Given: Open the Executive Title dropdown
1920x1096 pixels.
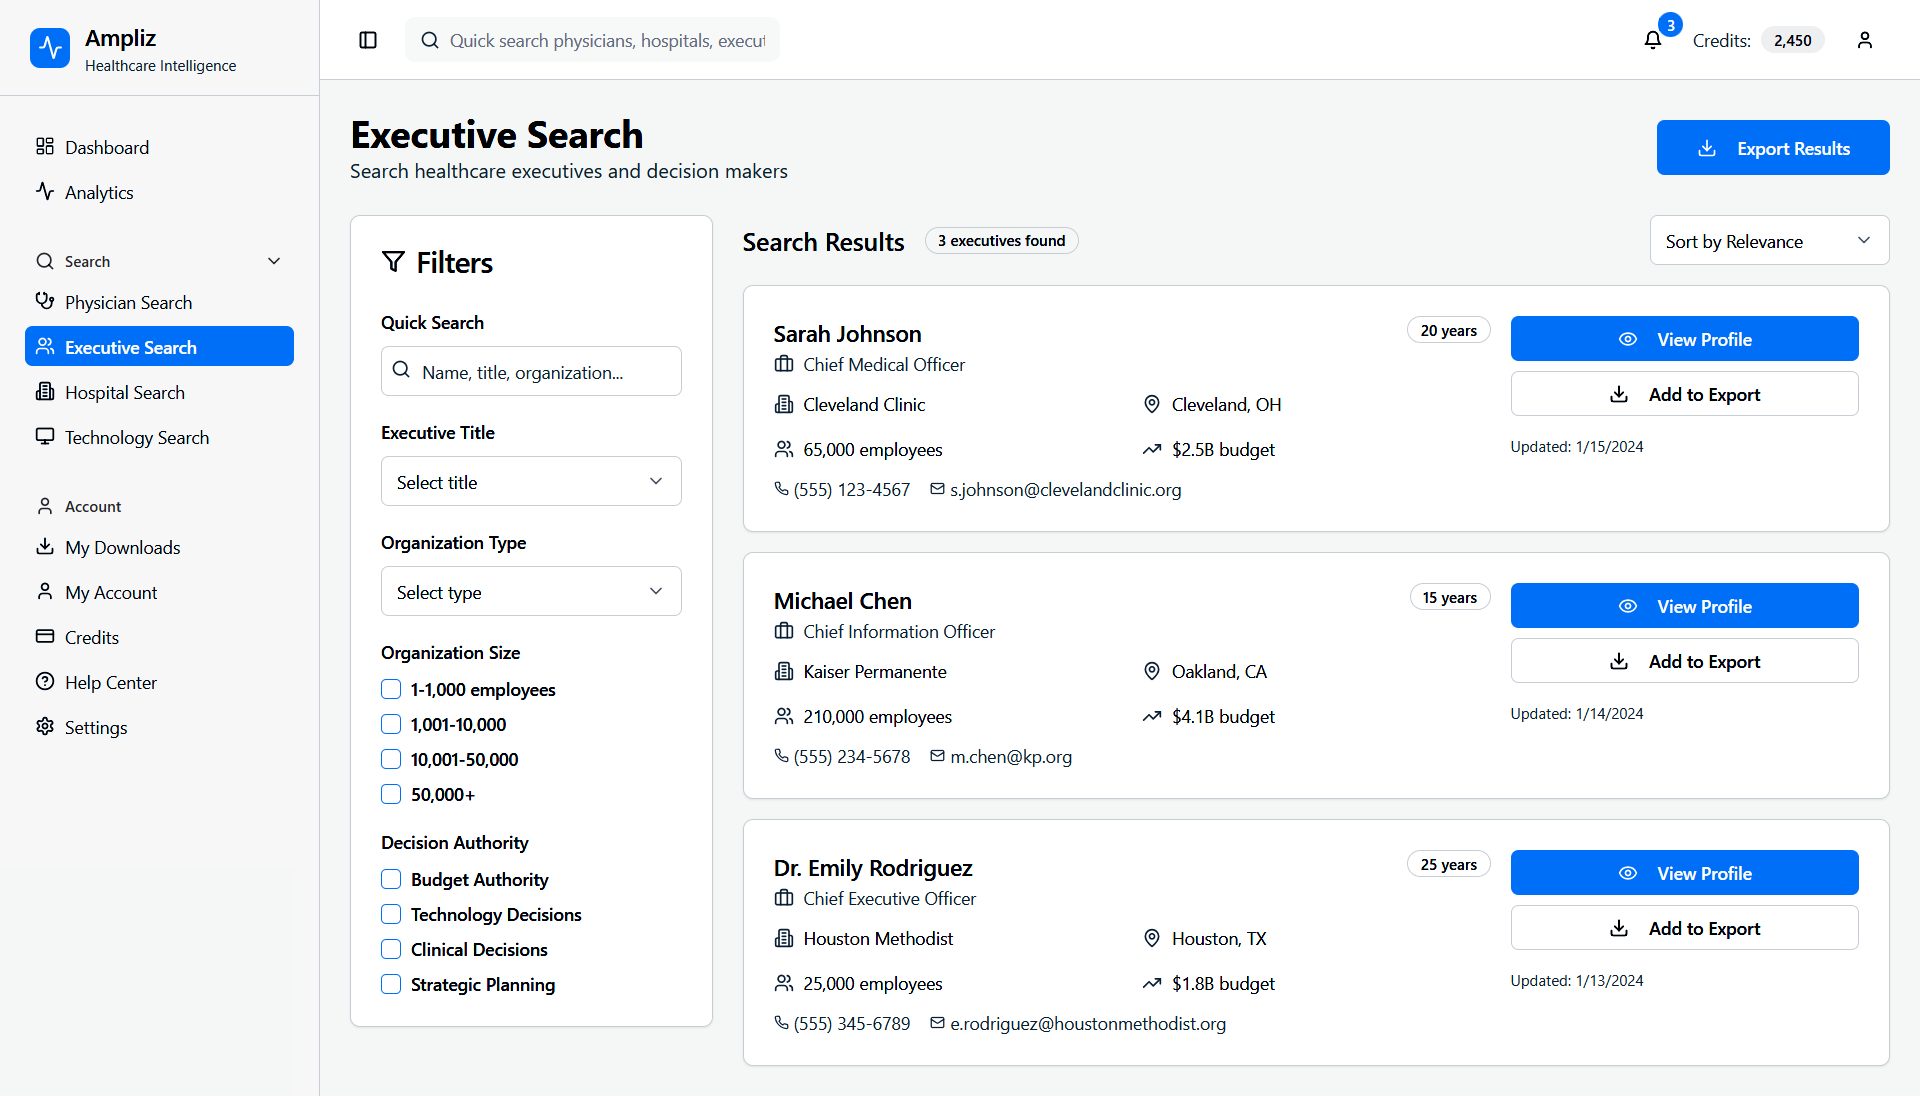Looking at the screenshot, I should pos(531,481).
